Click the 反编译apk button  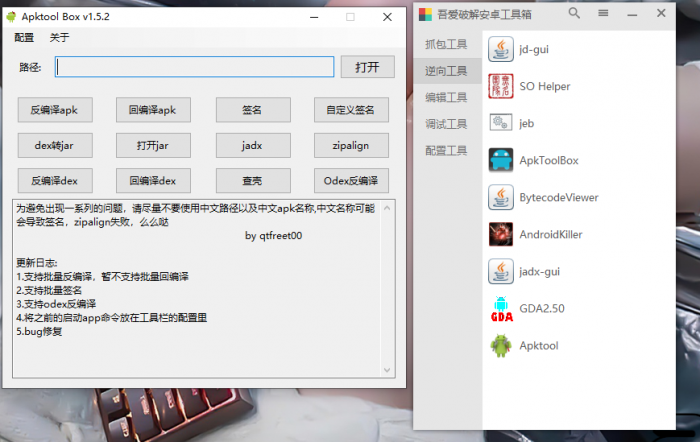[x=55, y=110]
